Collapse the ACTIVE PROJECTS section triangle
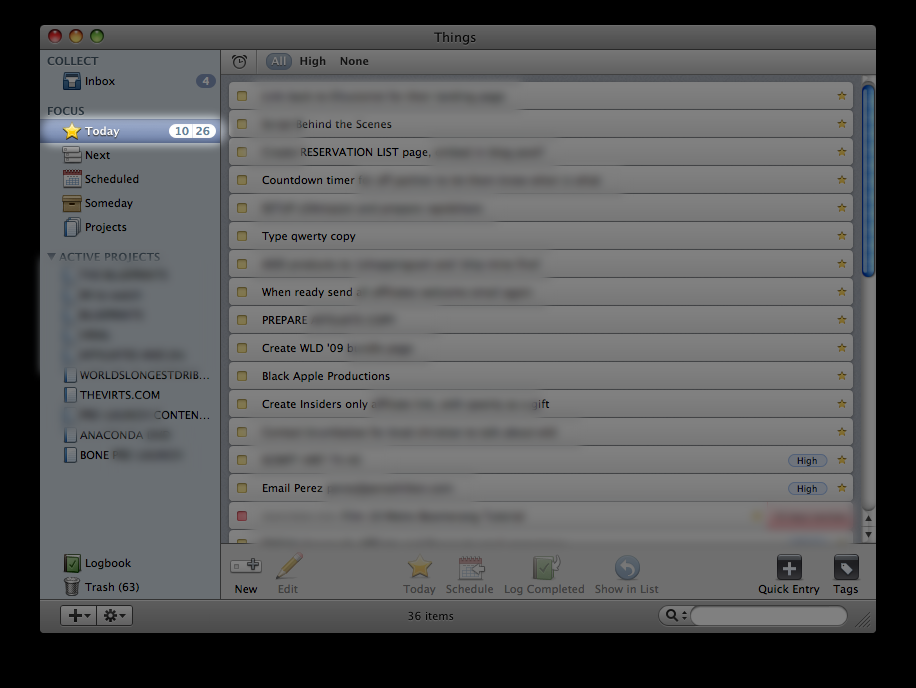 [x=51, y=256]
